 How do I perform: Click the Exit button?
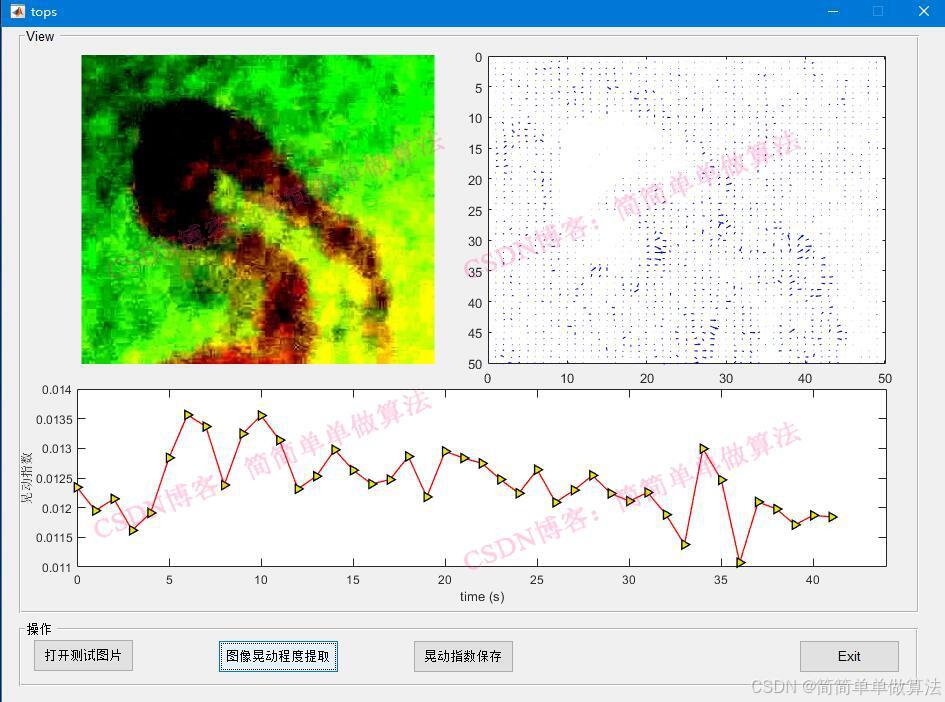(x=849, y=656)
